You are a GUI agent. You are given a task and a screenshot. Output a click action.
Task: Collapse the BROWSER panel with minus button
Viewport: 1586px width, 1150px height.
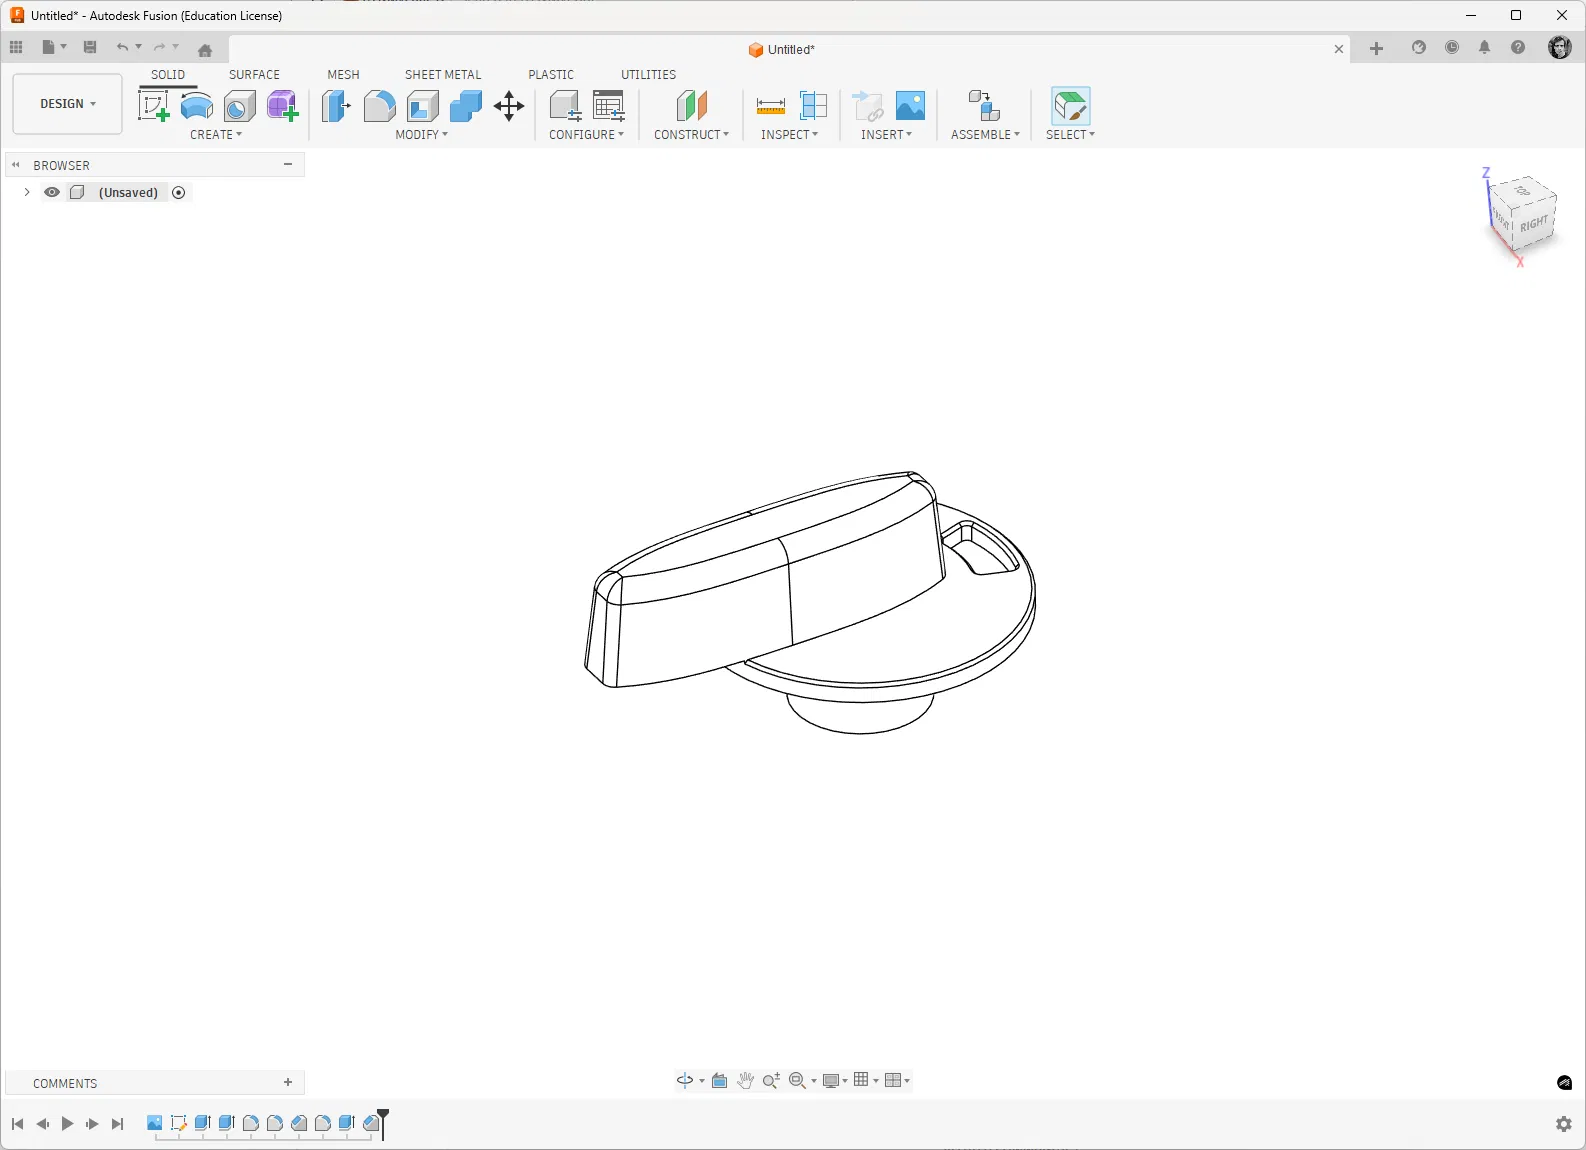(x=288, y=164)
